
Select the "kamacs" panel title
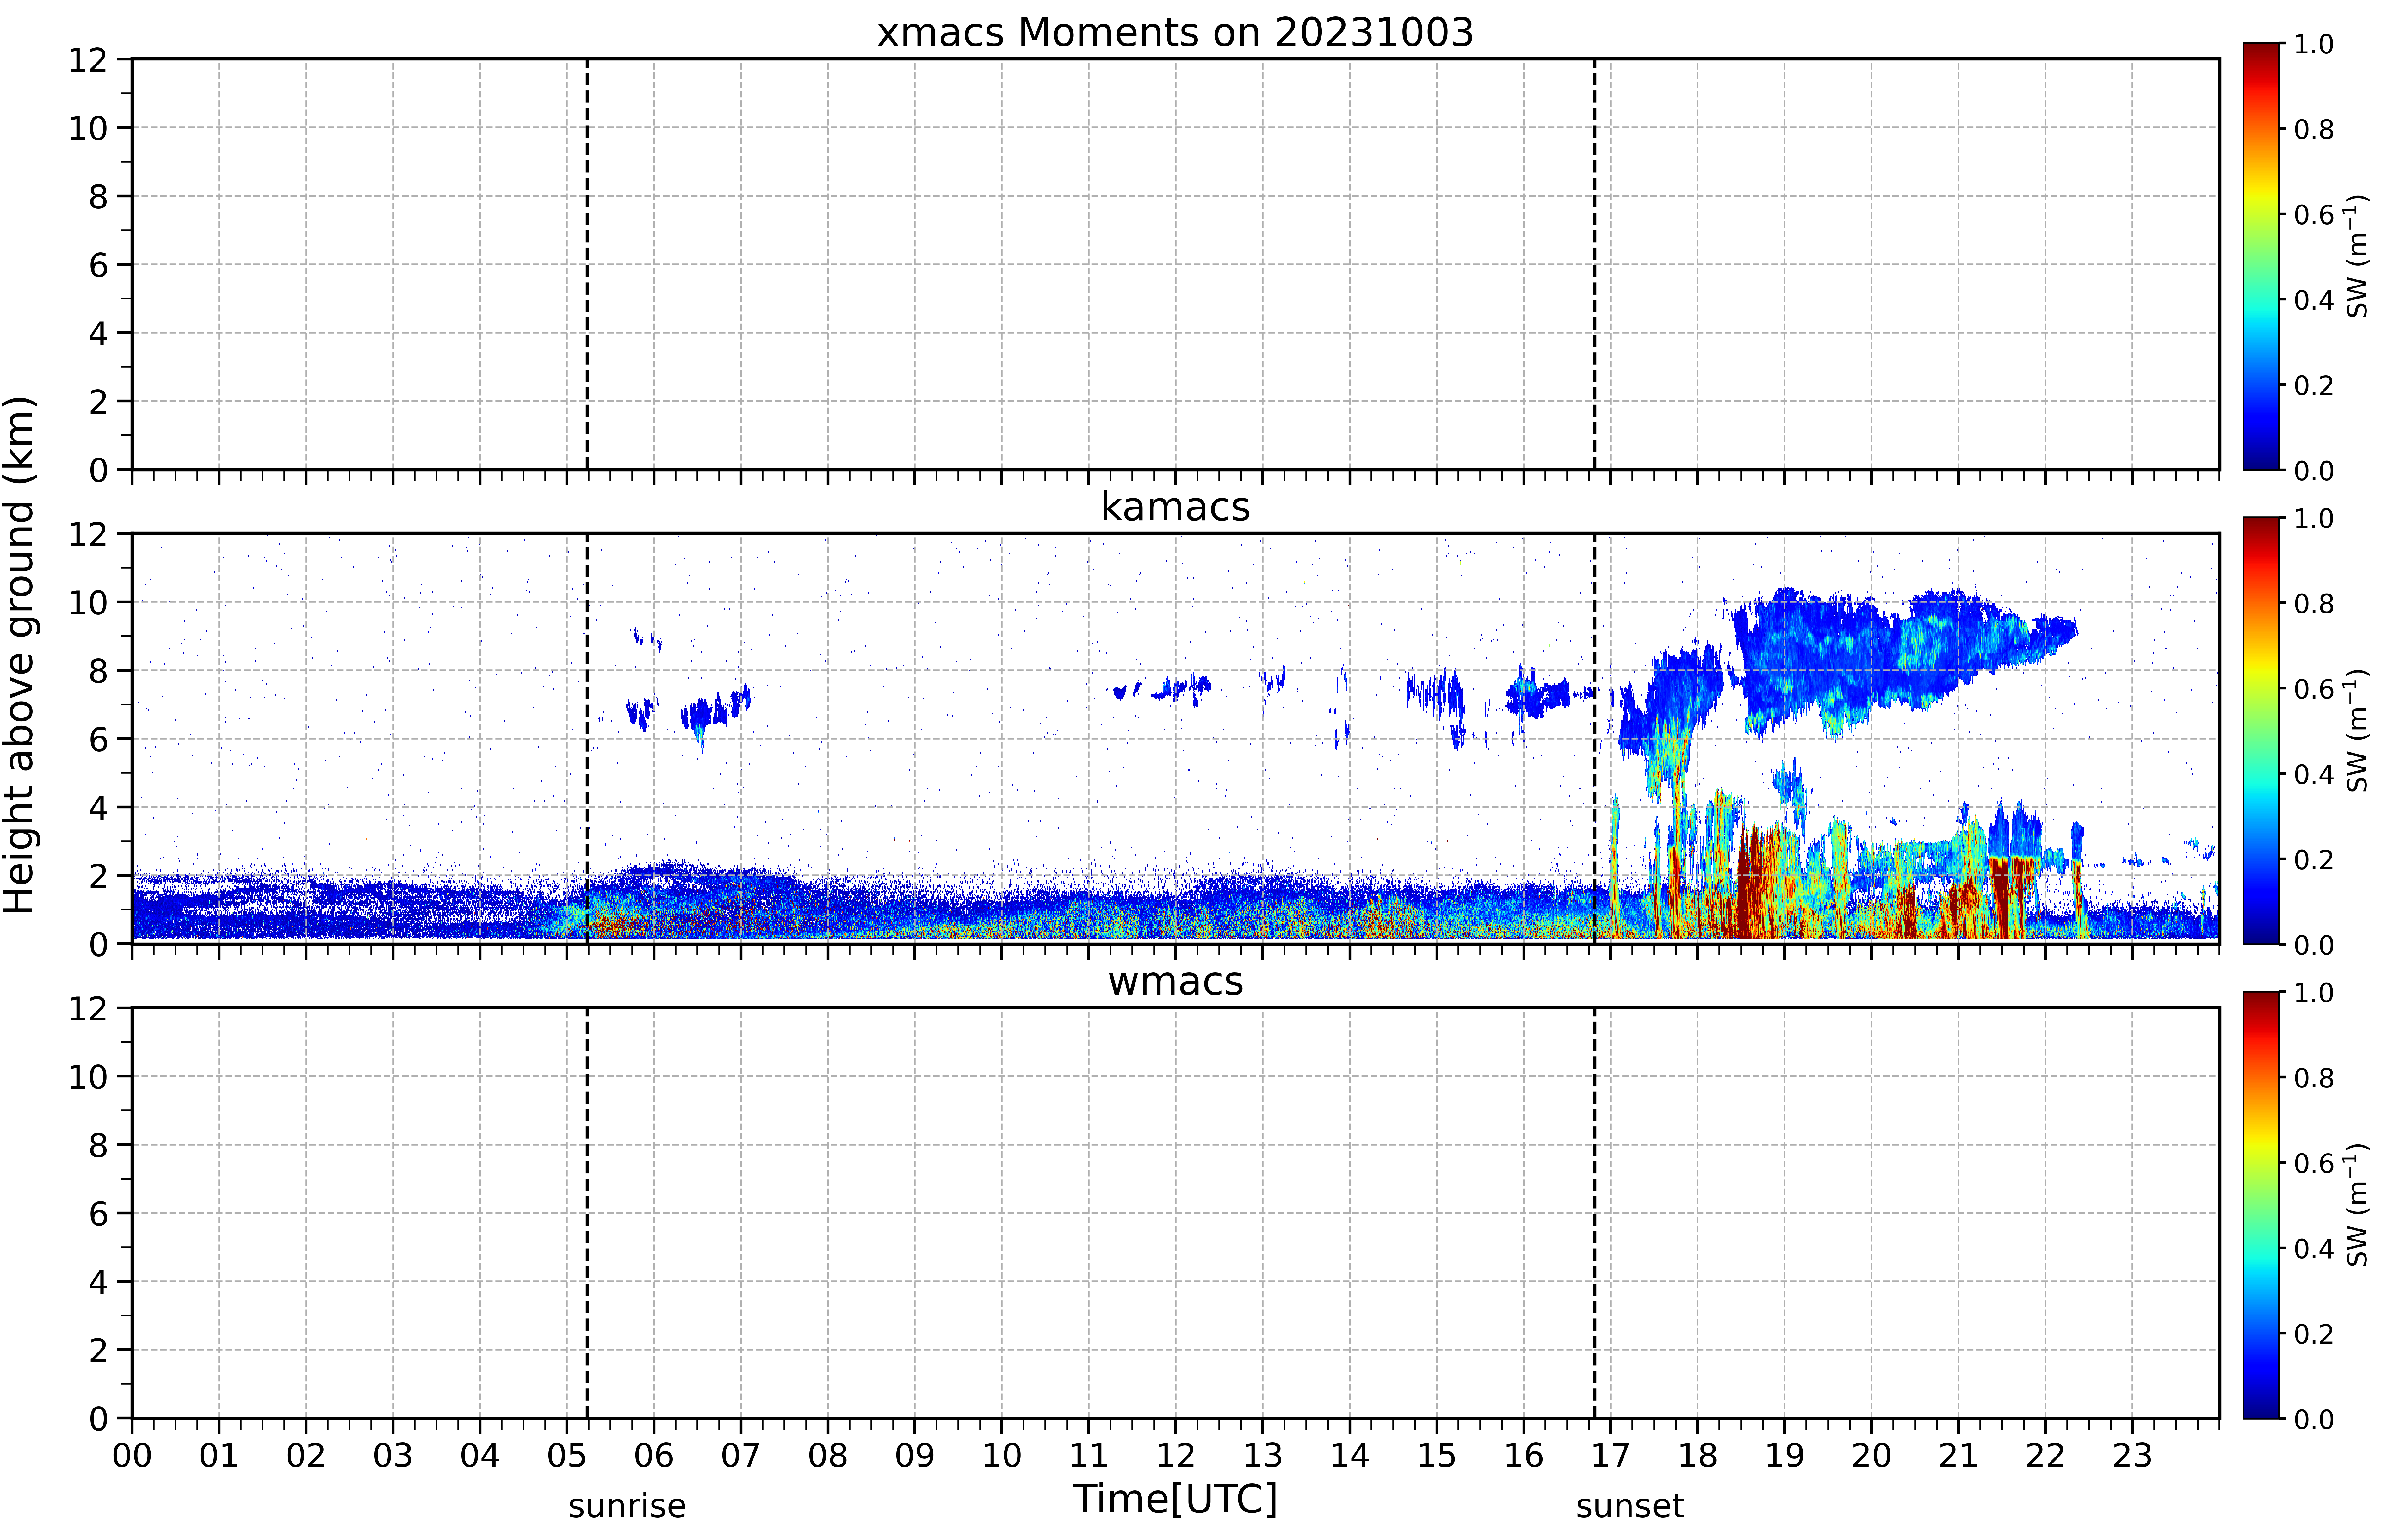click(x=1175, y=507)
